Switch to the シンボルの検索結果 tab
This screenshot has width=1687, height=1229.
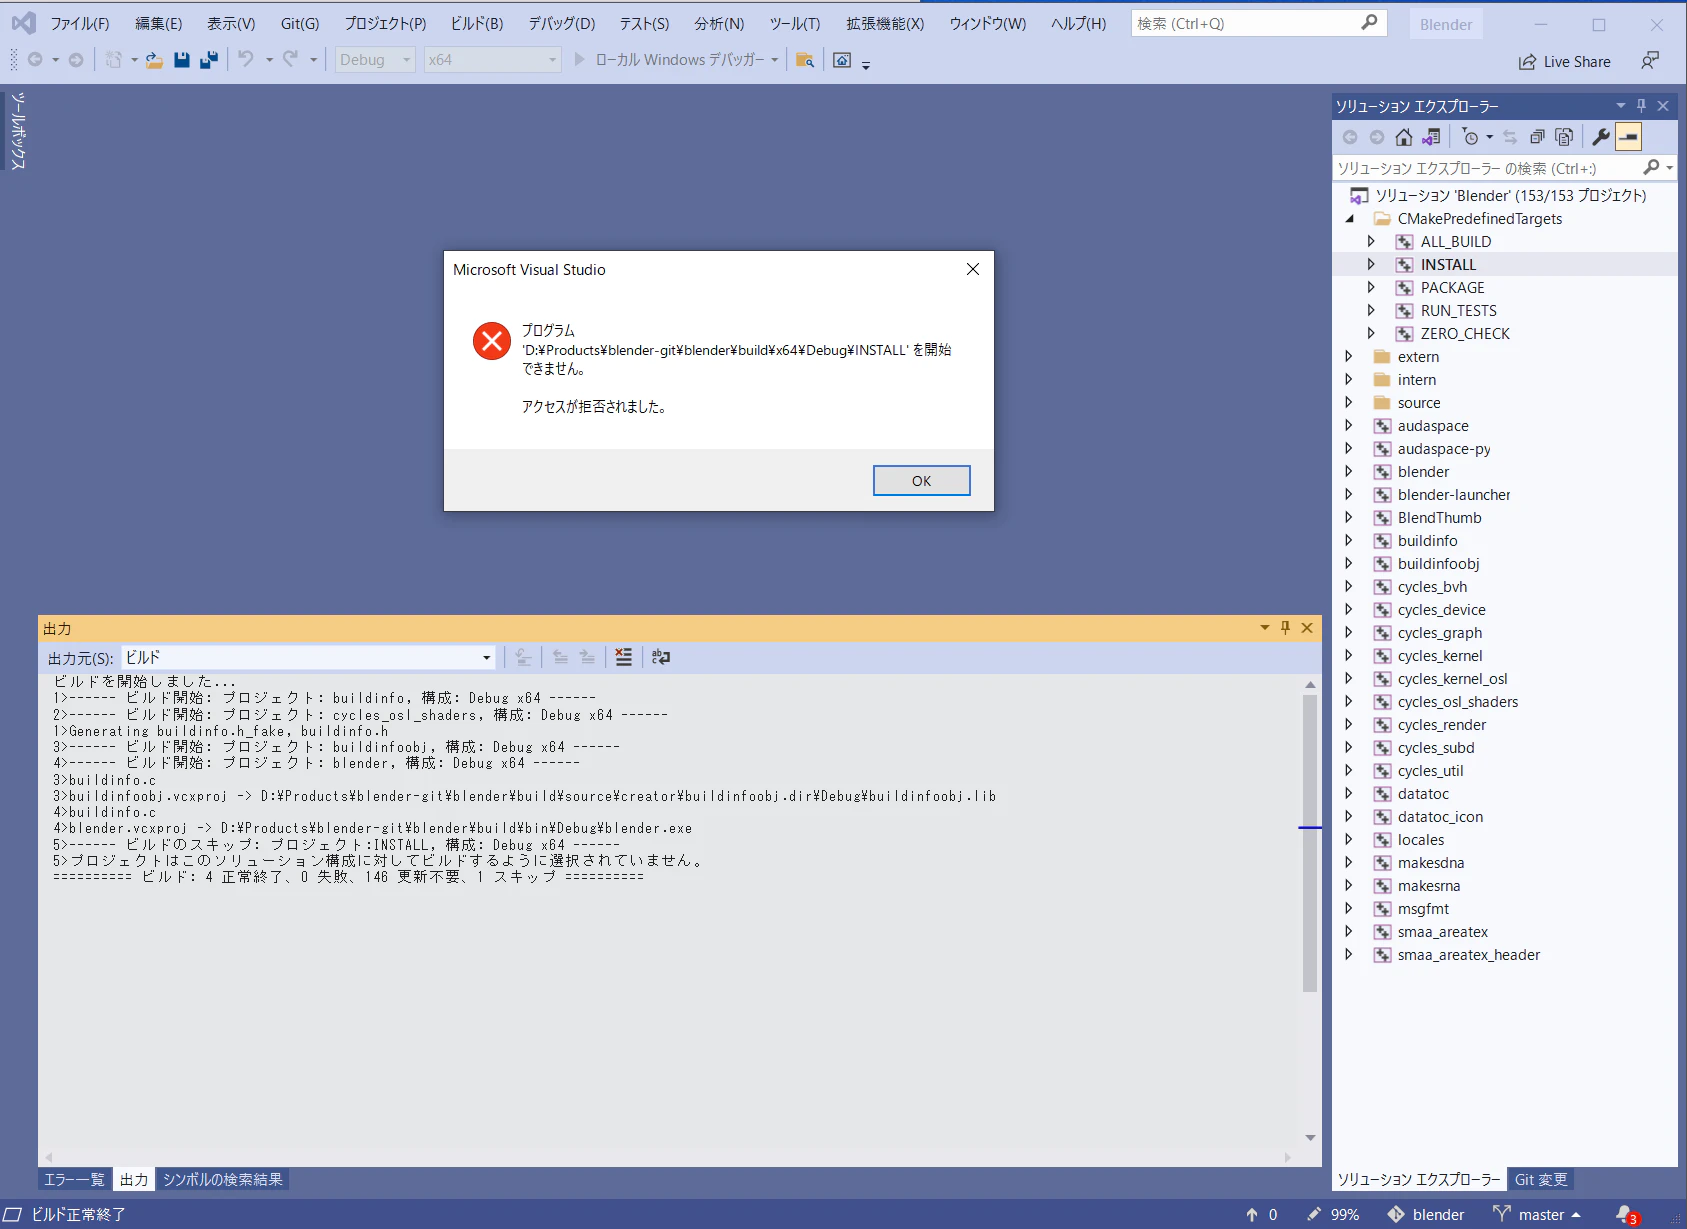tap(223, 1180)
